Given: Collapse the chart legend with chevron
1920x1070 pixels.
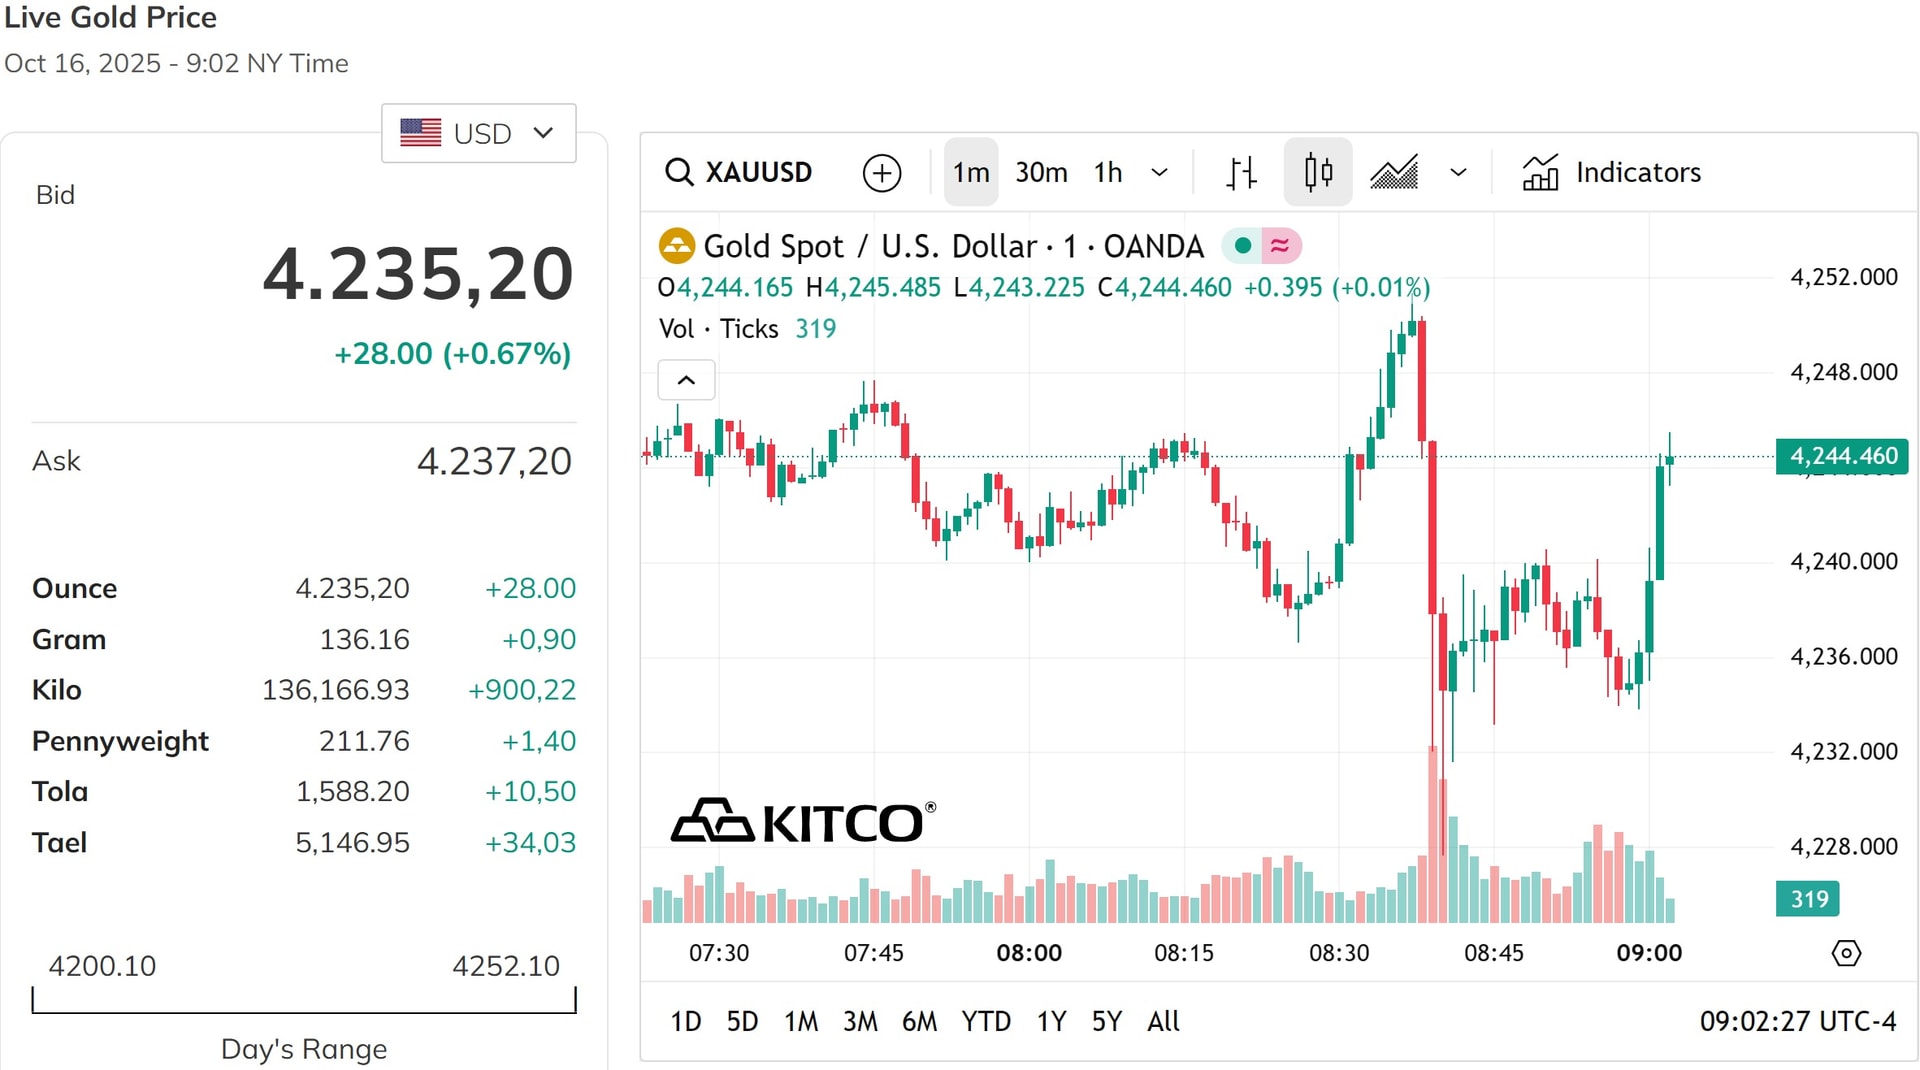Looking at the screenshot, I should 686,380.
